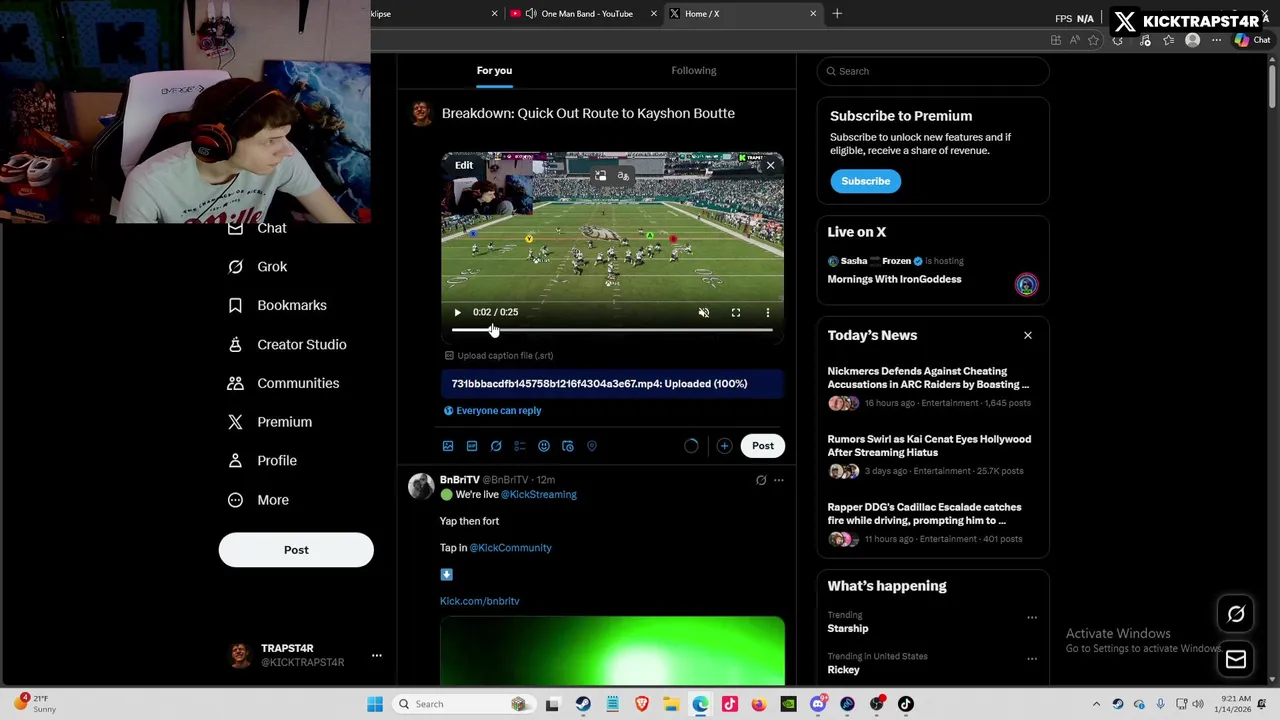Open the video in fullscreen
The image size is (1280, 720).
click(x=736, y=312)
